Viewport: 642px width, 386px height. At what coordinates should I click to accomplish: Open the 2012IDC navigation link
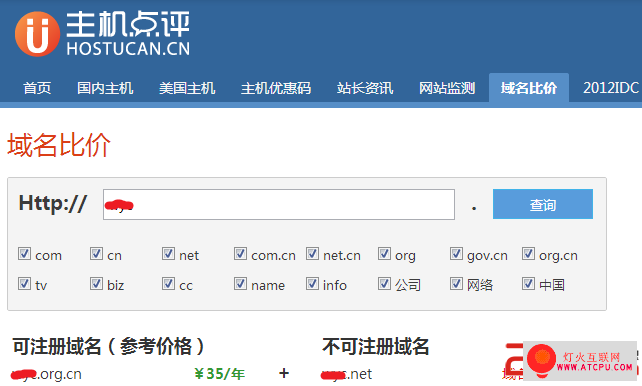[x=611, y=88]
